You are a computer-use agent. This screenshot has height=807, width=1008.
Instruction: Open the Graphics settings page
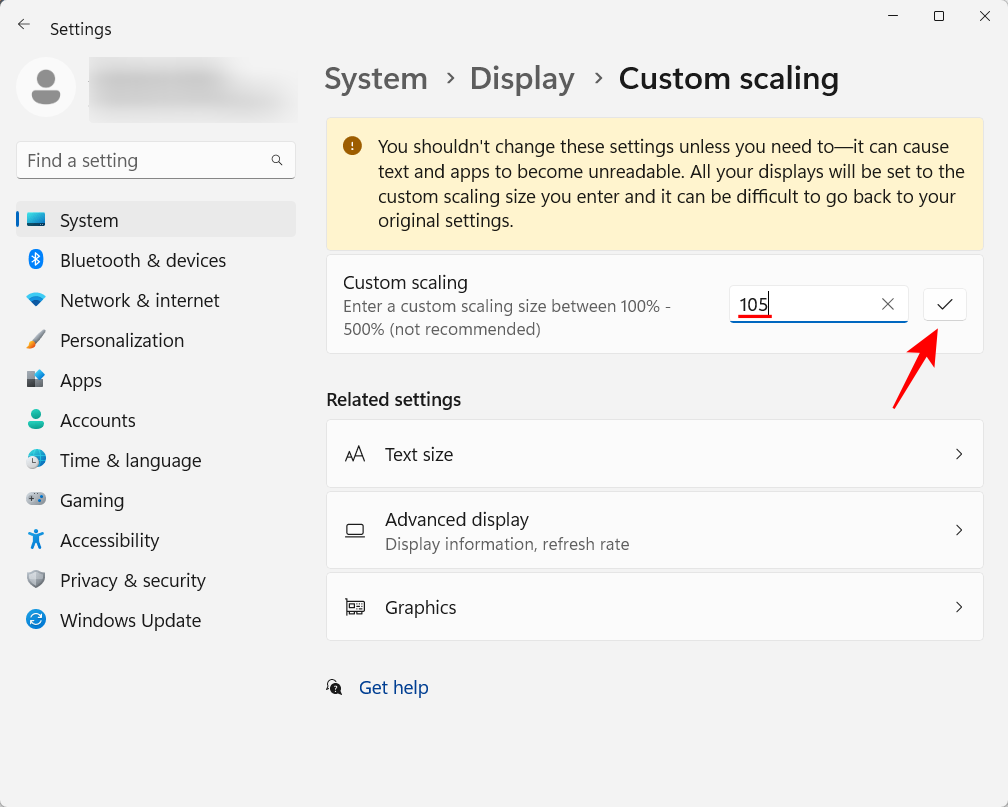[655, 607]
